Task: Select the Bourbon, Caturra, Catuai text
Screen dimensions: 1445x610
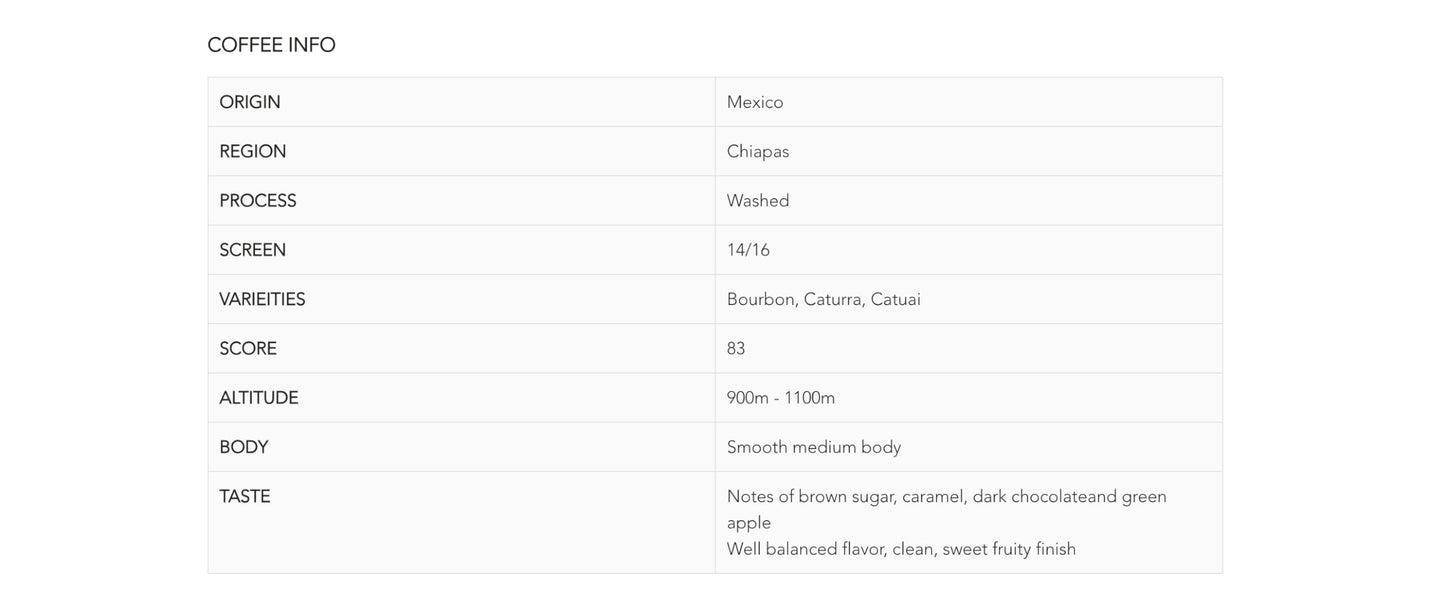Action: (x=823, y=299)
